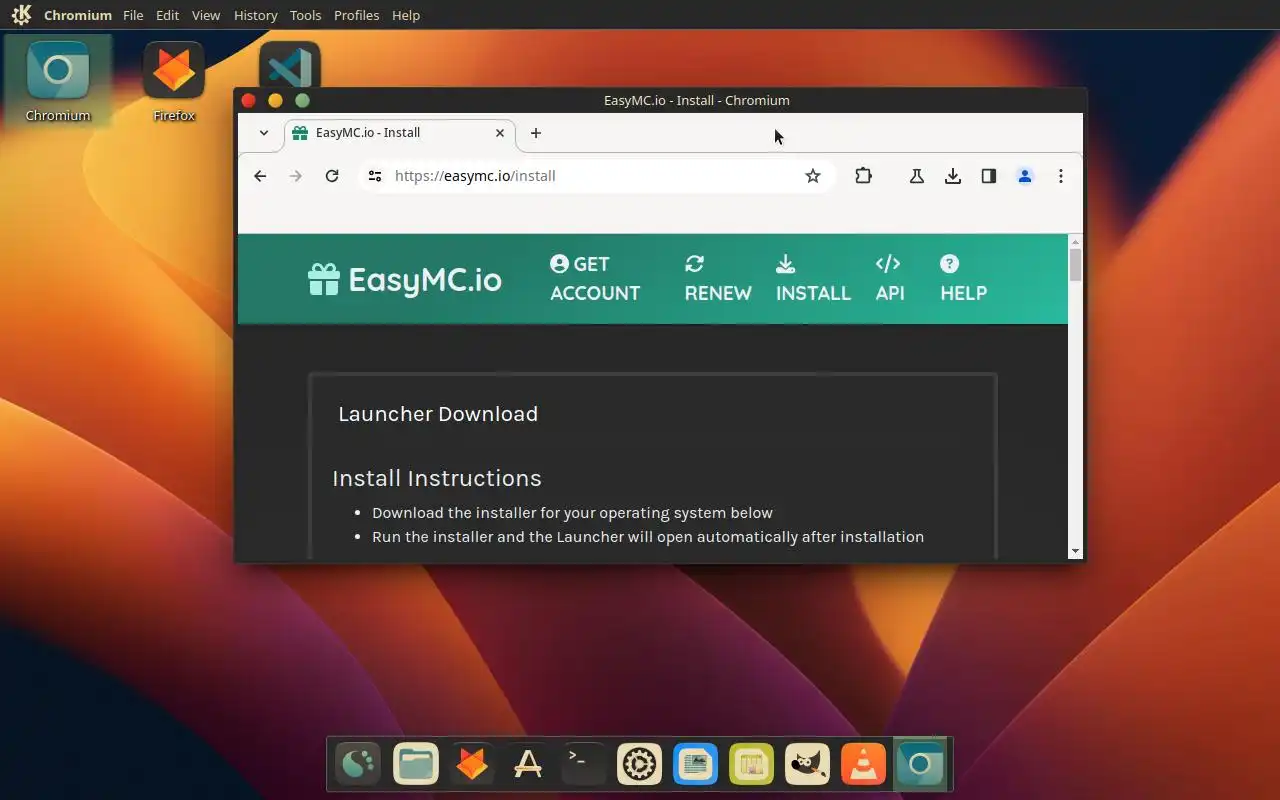Open Chromium three-dot menu

point(1061,176)
